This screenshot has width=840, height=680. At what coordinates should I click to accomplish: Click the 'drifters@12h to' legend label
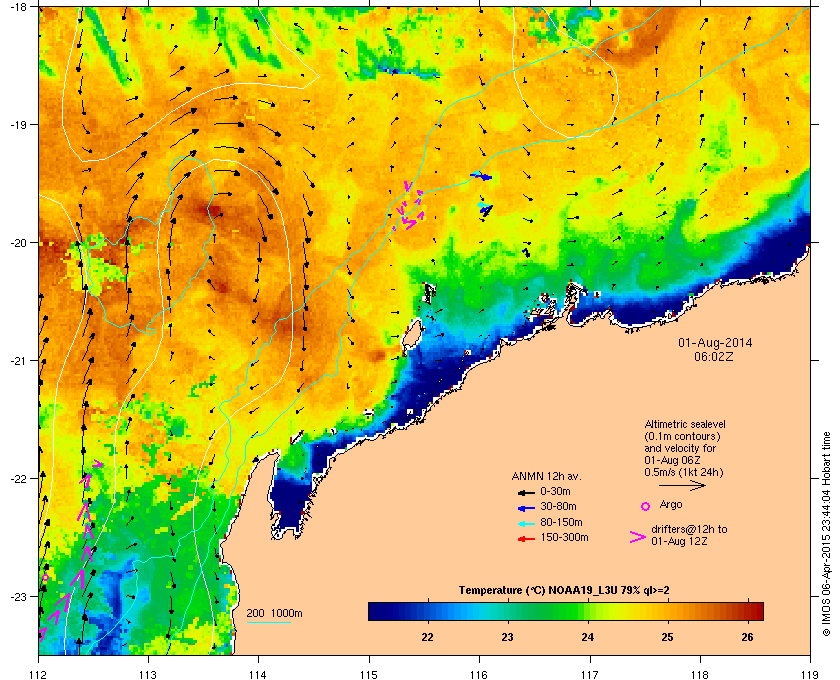[689, 529]
